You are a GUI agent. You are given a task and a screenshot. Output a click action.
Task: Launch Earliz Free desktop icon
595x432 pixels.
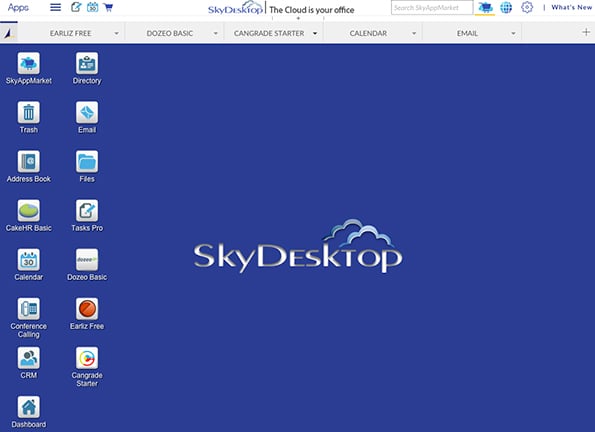tap(87, 309)
